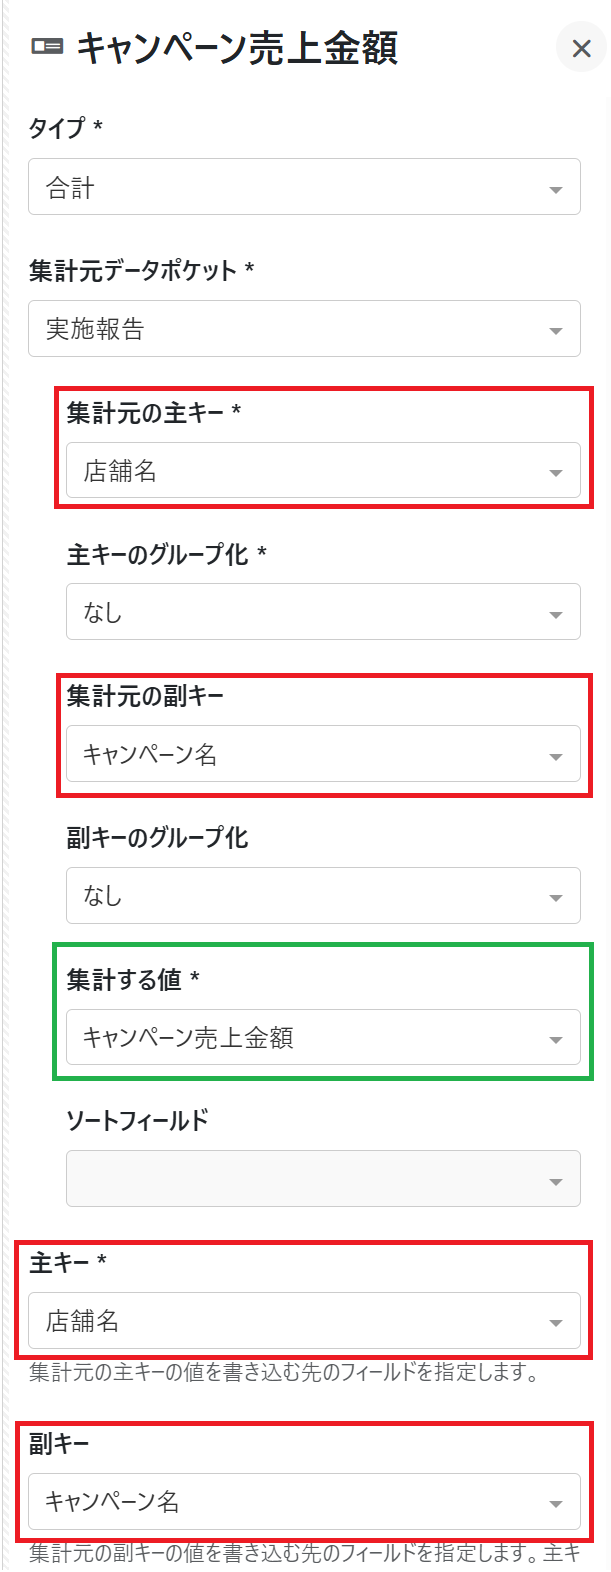Image resolution: width=611 pixels, height=1572 pixels.
Task: Click the arrow of the タイプ dropdown
Action: pyautogui.click(x=556, y=190)
